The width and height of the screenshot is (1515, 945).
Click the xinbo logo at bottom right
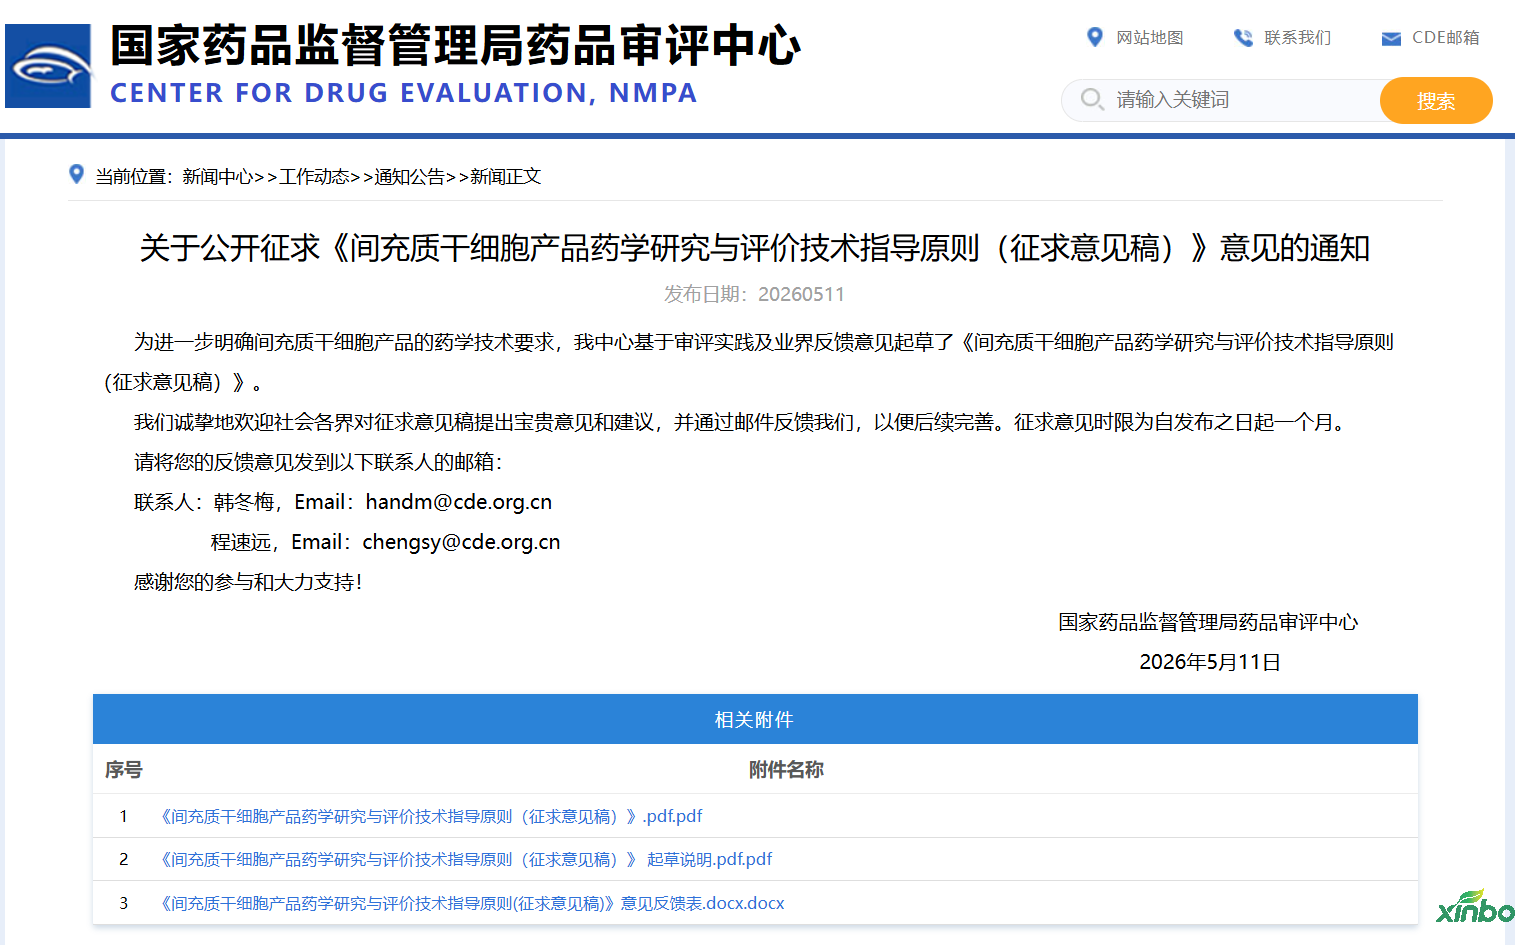click(1476, 906)
